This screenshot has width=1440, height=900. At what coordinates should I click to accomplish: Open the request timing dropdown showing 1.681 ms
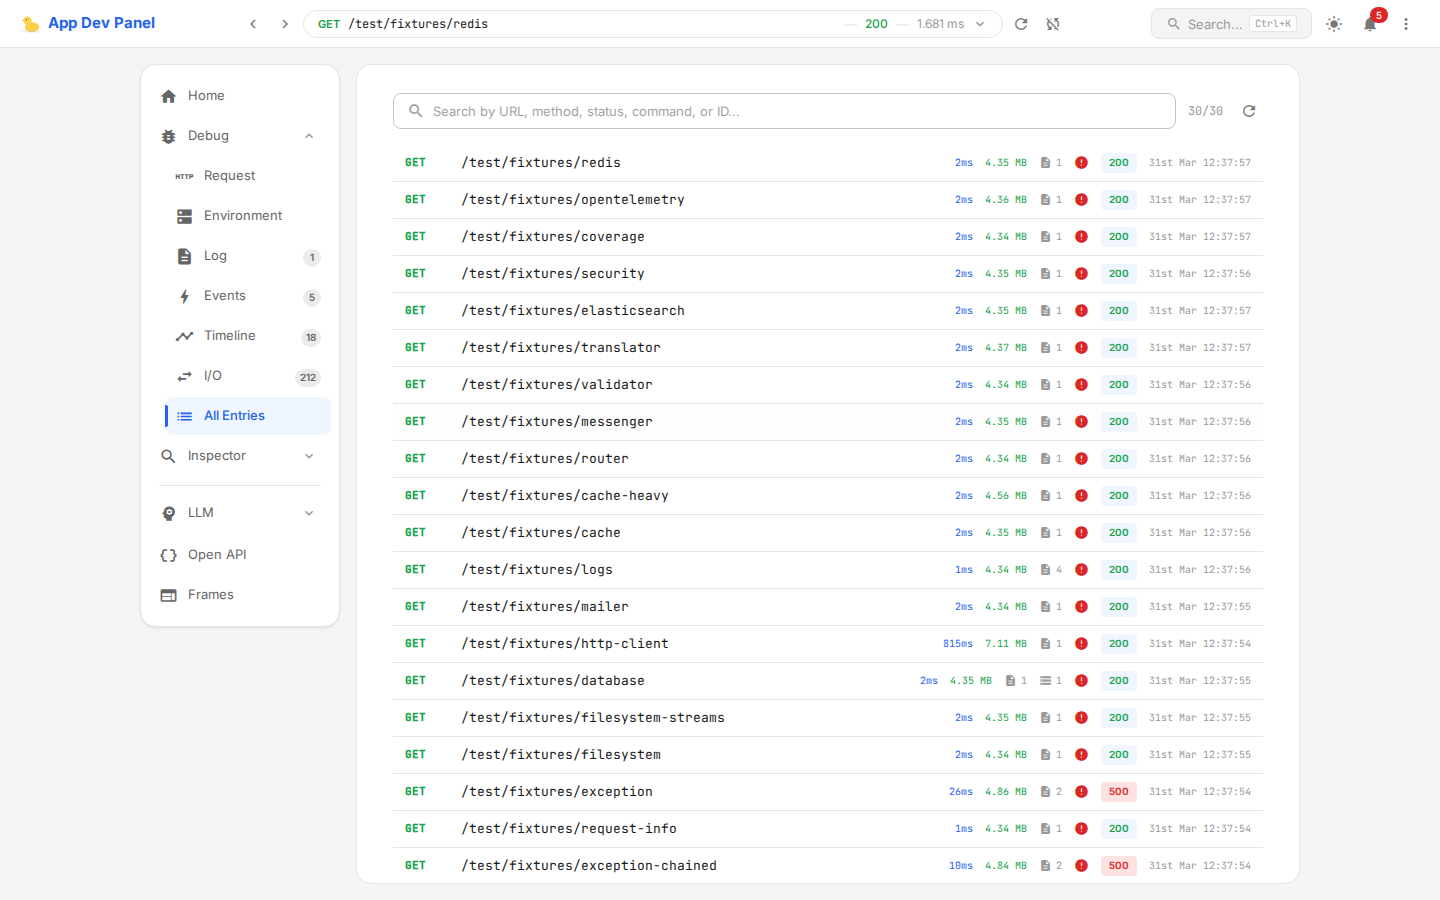pyautogui.click(x=978, y=23)
